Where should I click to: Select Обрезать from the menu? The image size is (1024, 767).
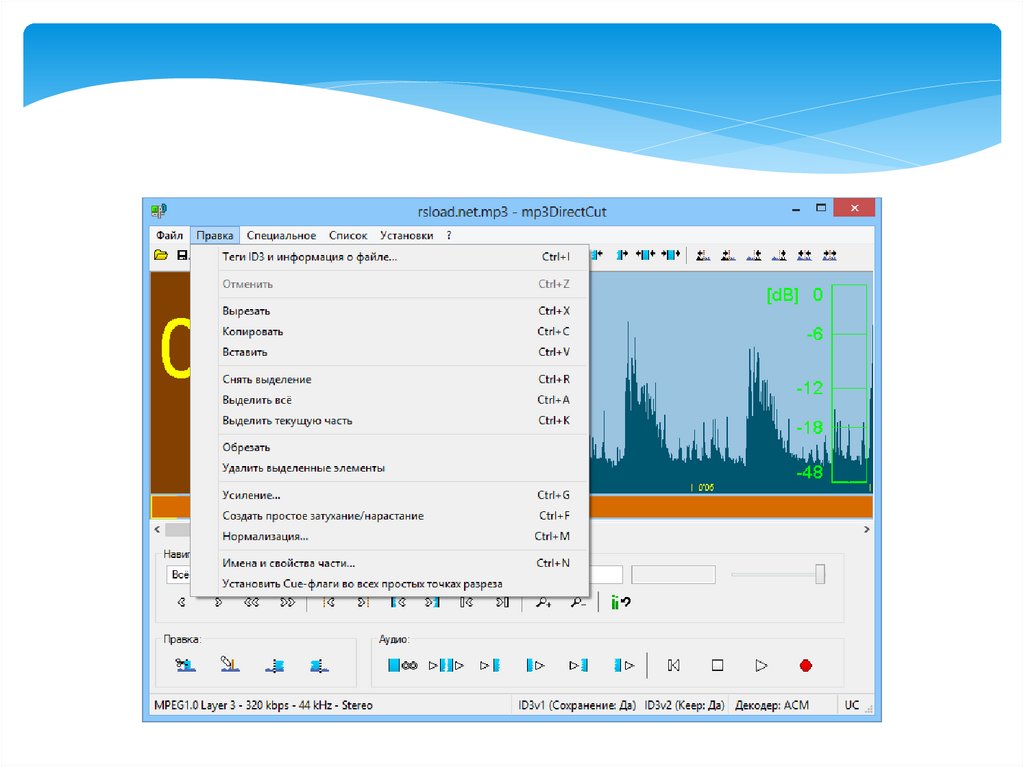tap(391, 448)
